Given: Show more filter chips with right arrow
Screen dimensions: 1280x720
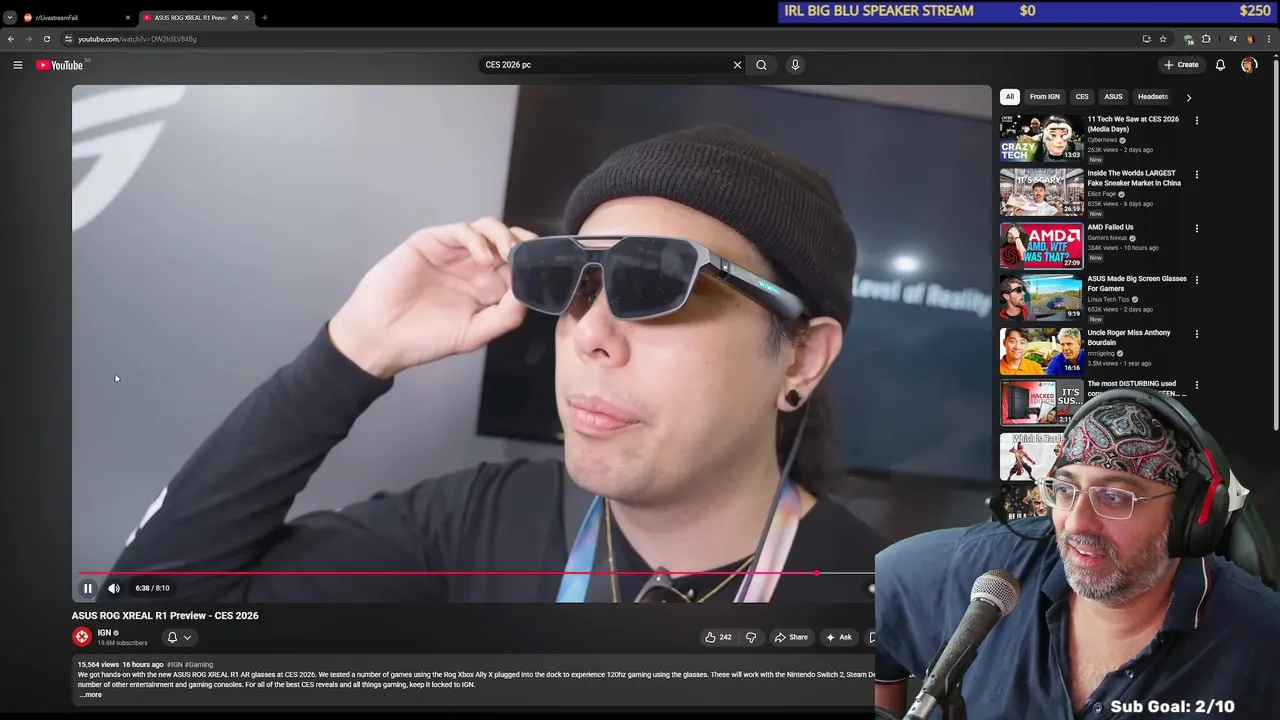Looking at the screenshot, I should [x=1188, y=97].
